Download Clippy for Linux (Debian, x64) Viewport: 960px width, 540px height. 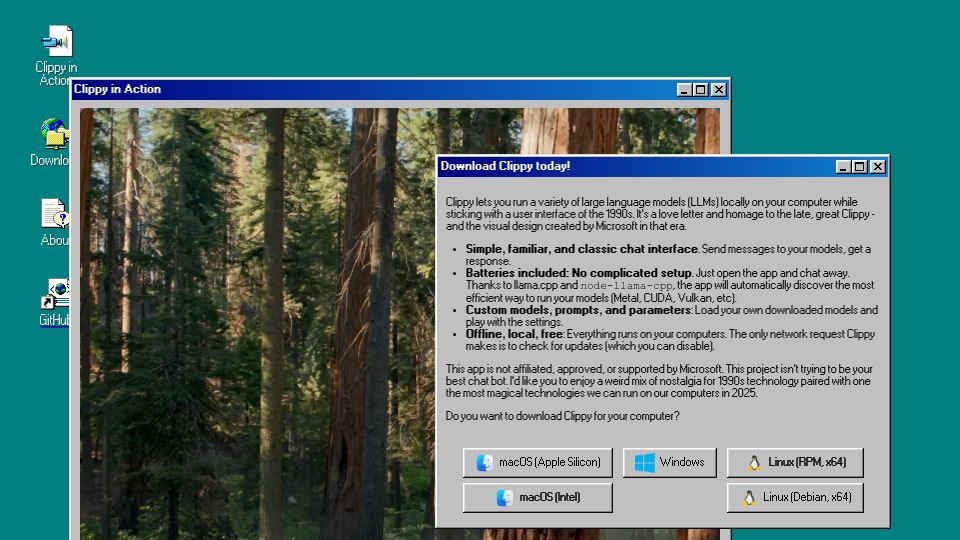click(x=795, y=497)
